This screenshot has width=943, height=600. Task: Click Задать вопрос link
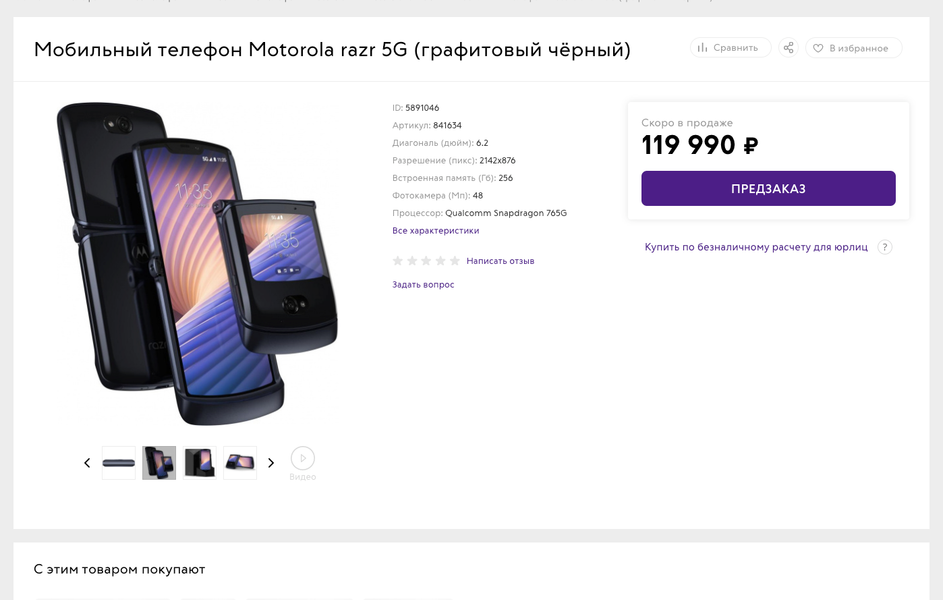point(423,285)
